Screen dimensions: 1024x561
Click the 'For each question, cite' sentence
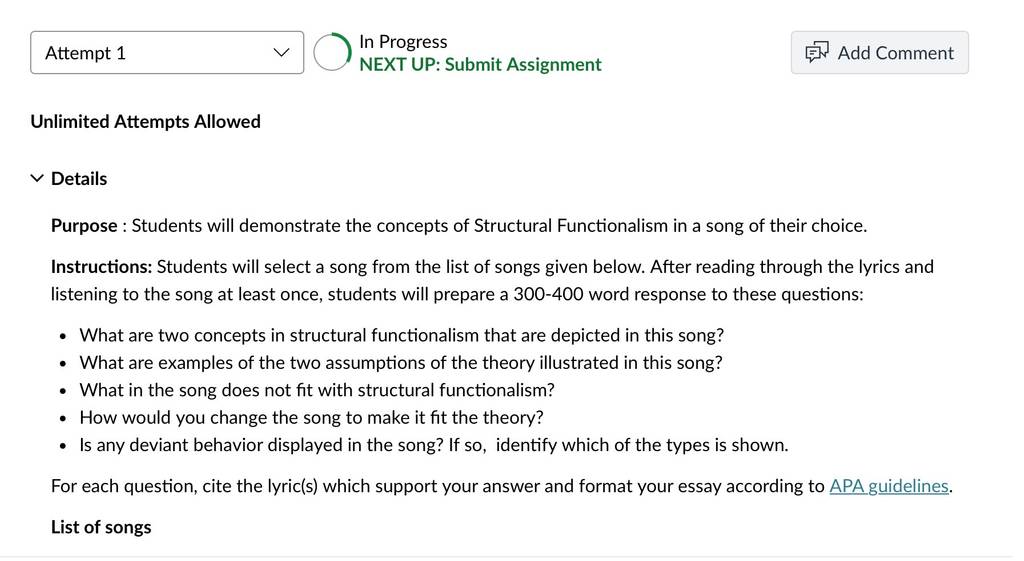coord(502,486)
